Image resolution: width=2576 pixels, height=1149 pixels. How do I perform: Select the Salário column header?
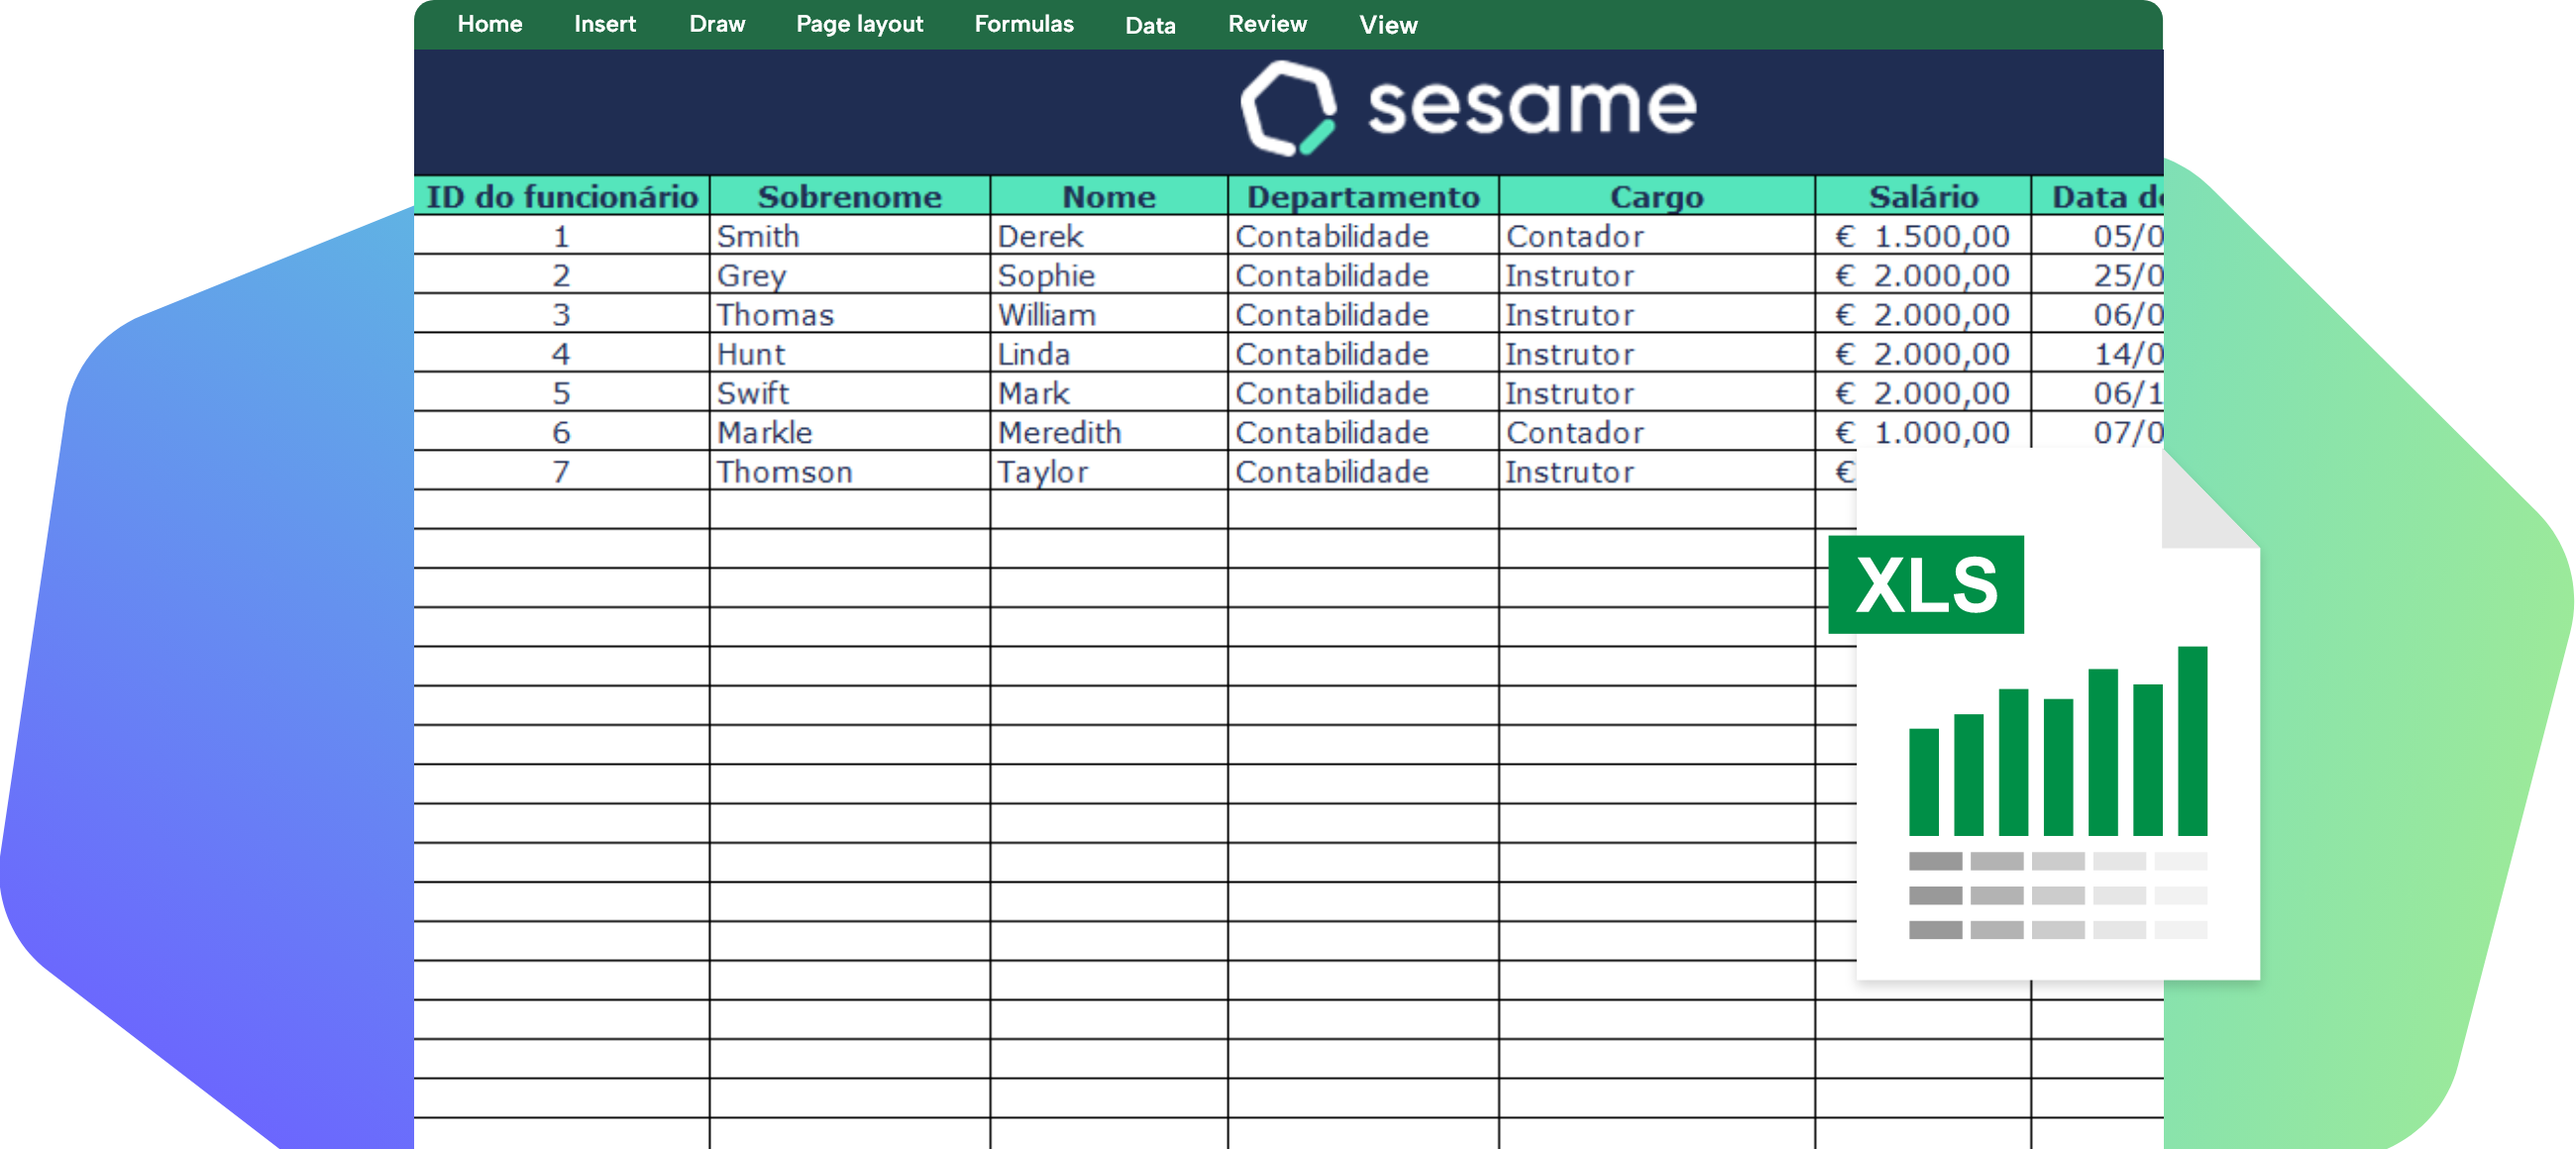(x=1923, y=196)
